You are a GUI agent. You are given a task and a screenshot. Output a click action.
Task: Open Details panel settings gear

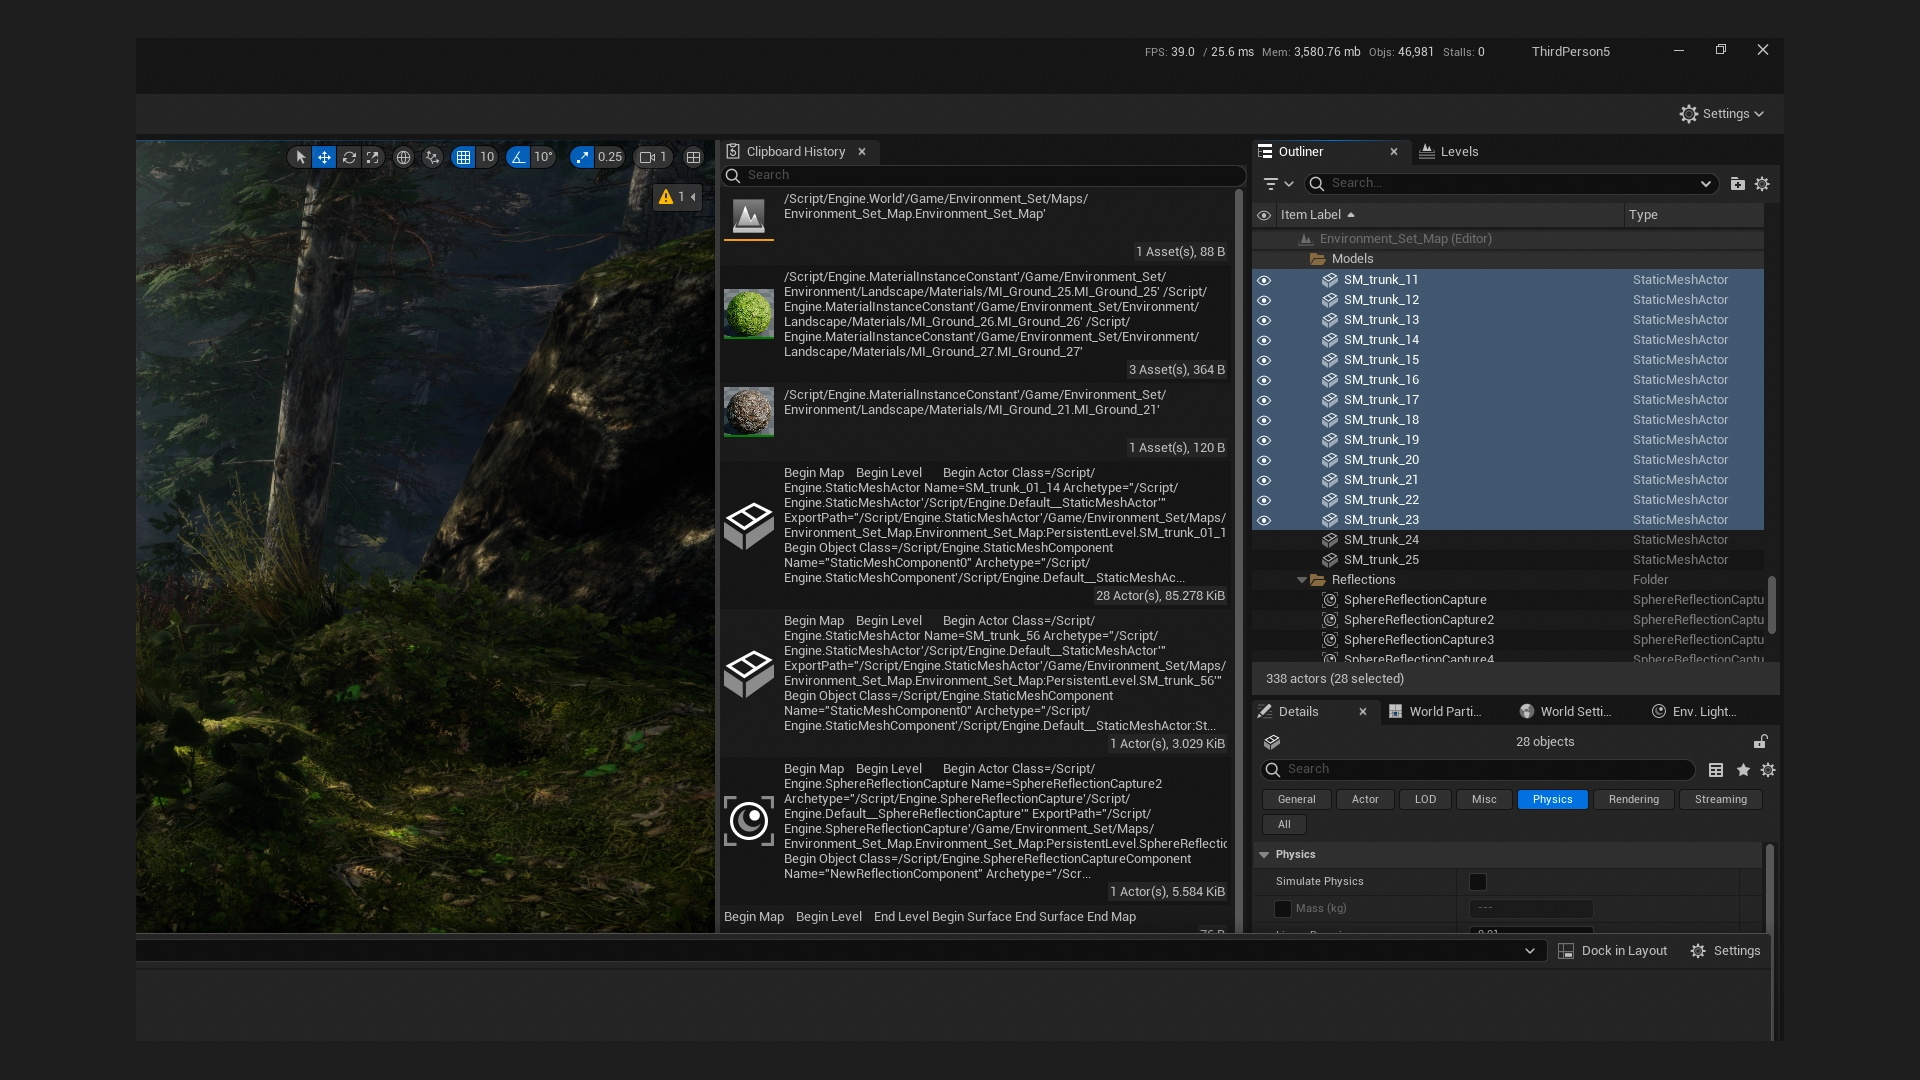pyautogui.click(x=1768, y=770)
